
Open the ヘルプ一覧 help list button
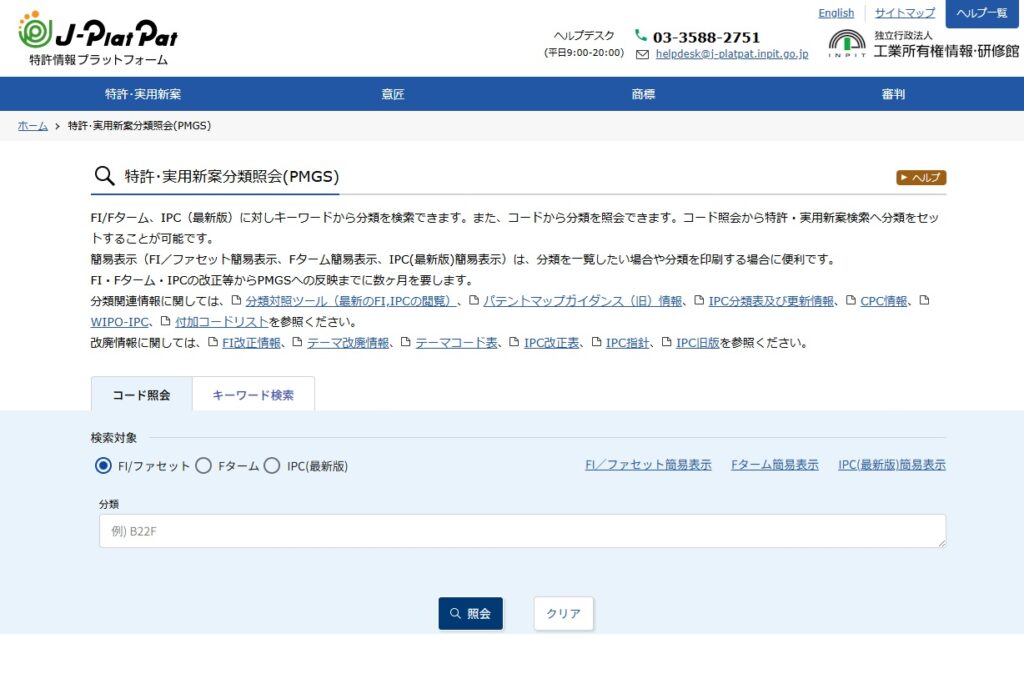[981, 13]
